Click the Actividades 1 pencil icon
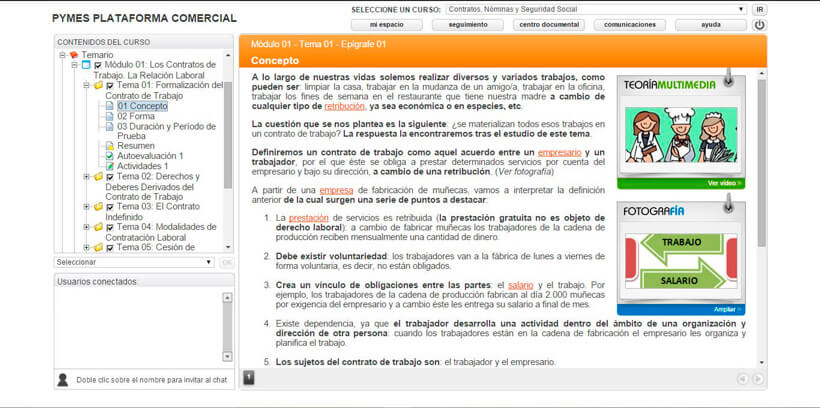This screenshot has height=408, width=820. coord(109,166)
